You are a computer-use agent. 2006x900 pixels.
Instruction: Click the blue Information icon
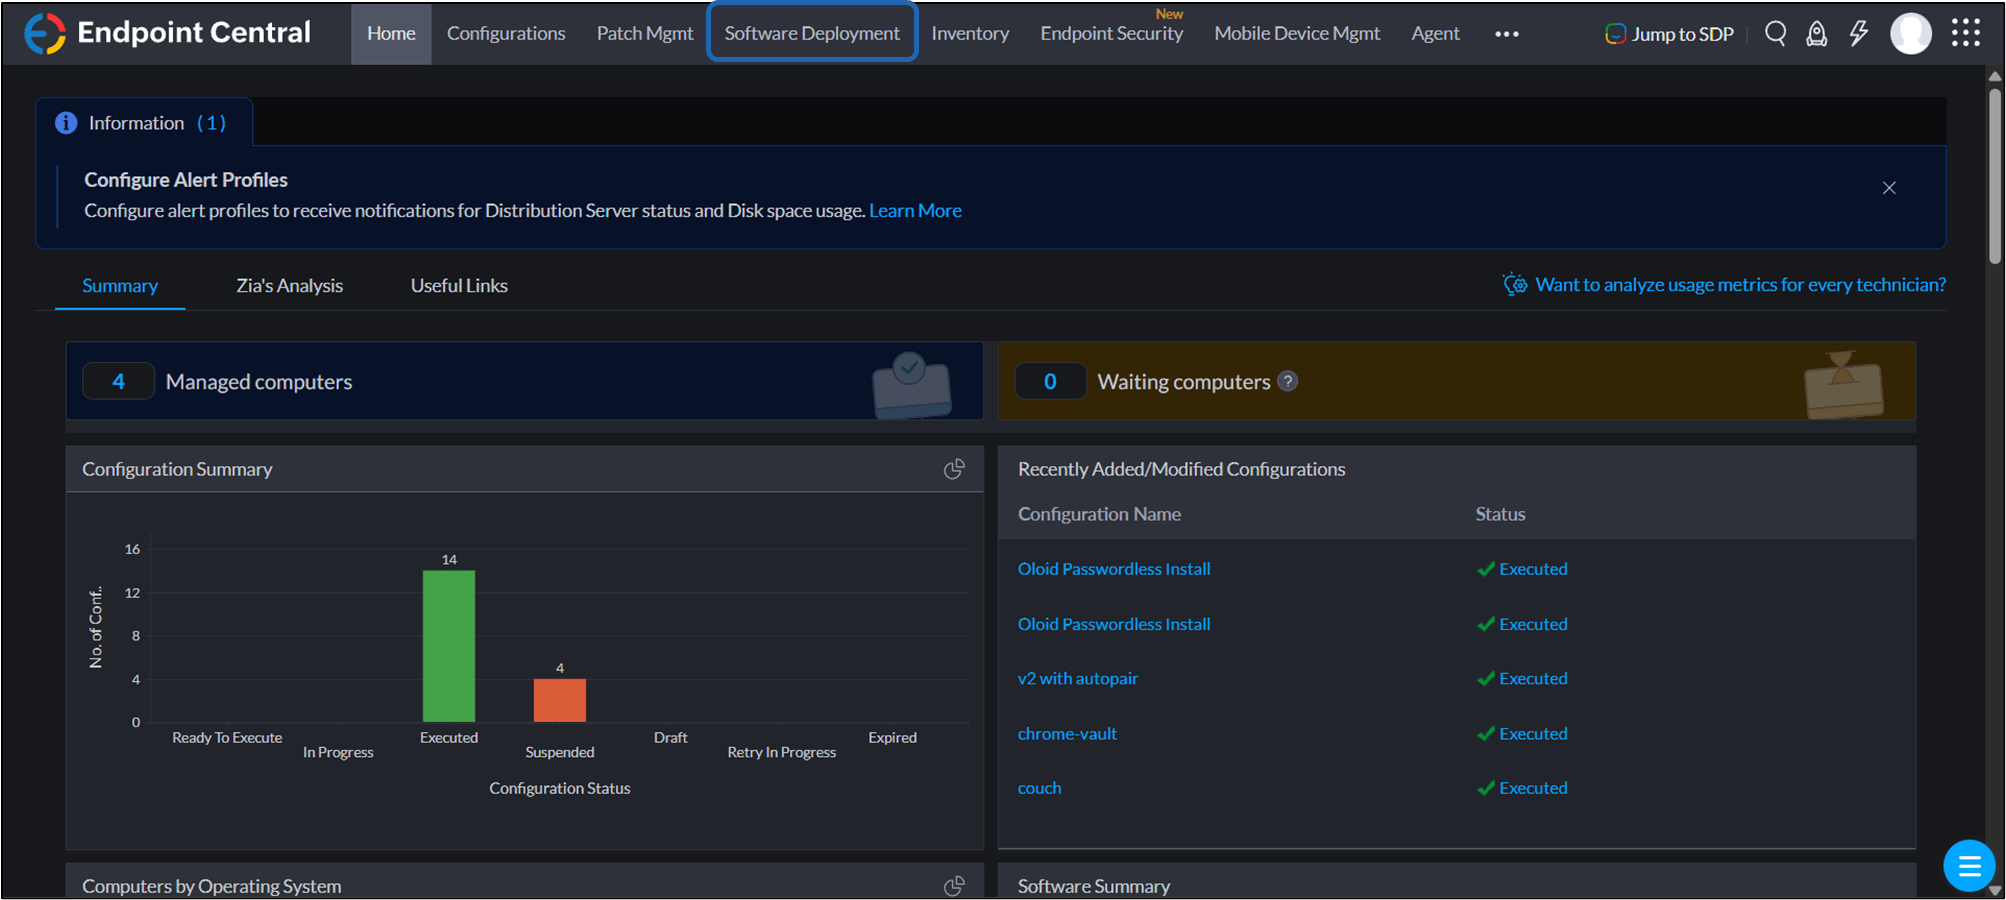pyautogui.click(x=66, y=123)
